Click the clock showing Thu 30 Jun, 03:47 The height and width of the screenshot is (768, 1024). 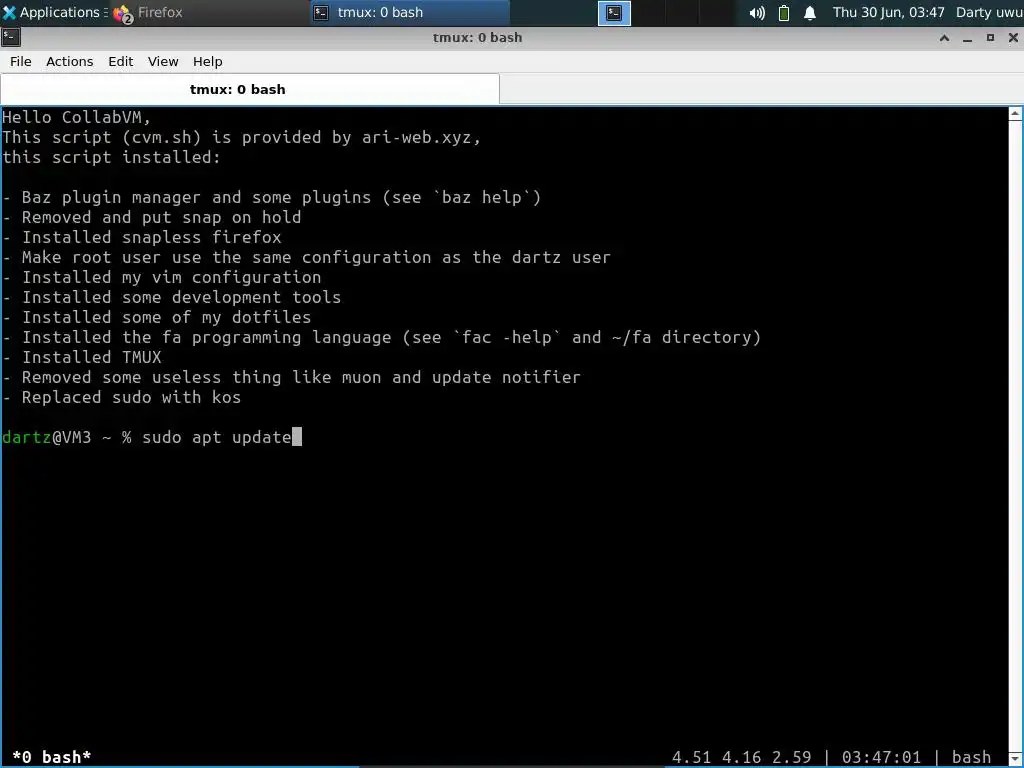click(x=888, y=12)
